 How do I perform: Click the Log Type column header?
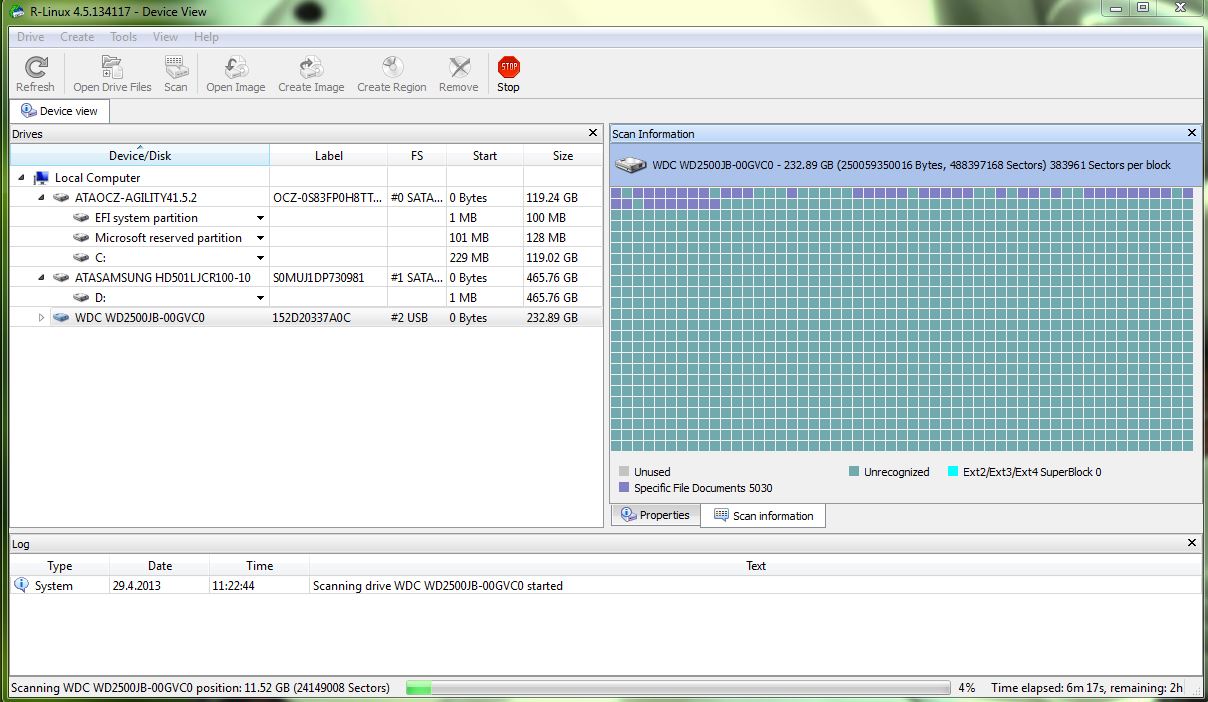click(60, 566)
